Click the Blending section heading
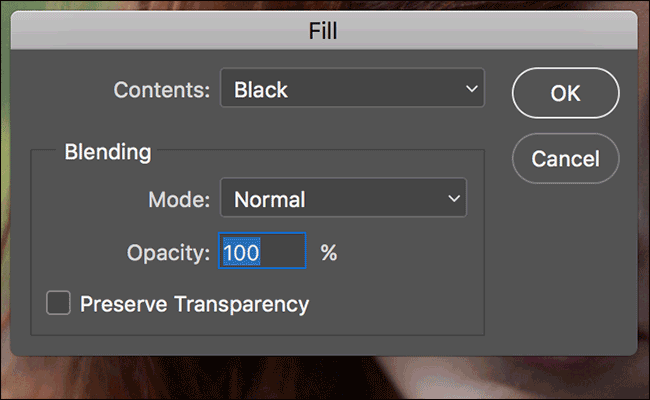The height and width of the screenshot is (400, 650). 107,153
